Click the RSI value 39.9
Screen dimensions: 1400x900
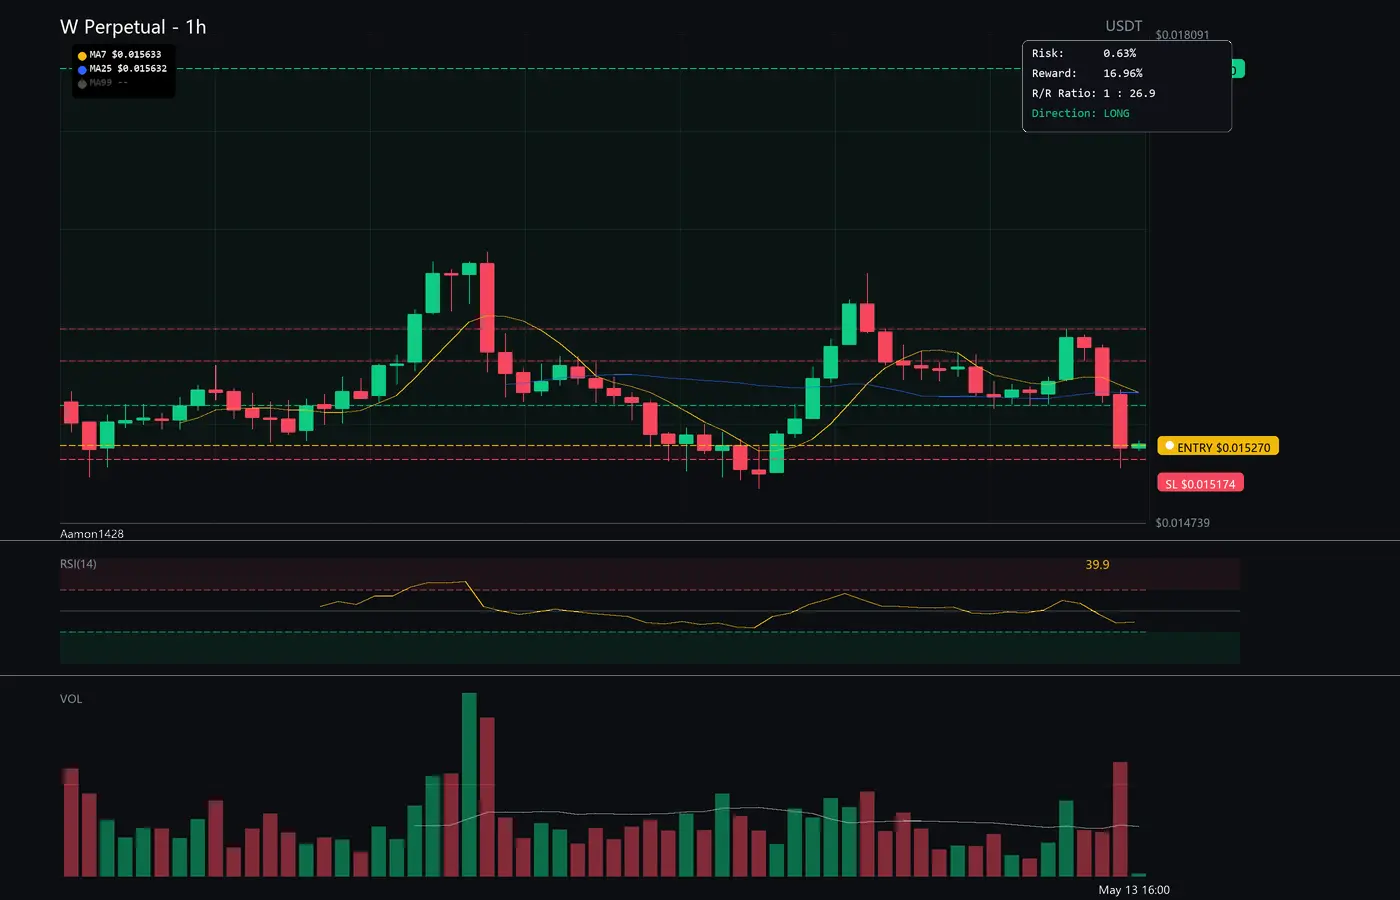click(x=1097, y=565)
